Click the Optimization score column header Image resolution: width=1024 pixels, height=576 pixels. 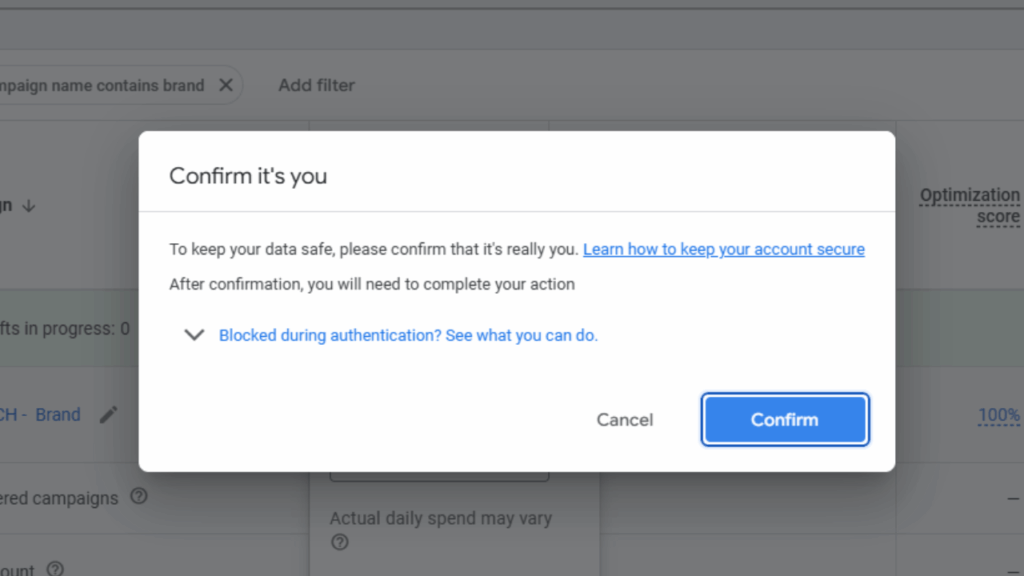click(969, 206)
